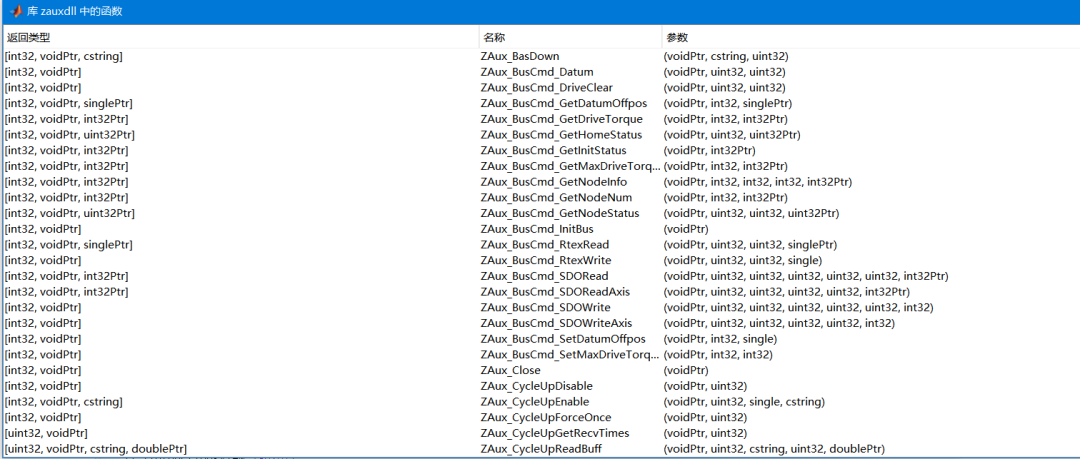Click ZAux_BasDown parameters (voidPtr, cstring, uint32)
Screen dimensions: 1080x459
point(726,57)
